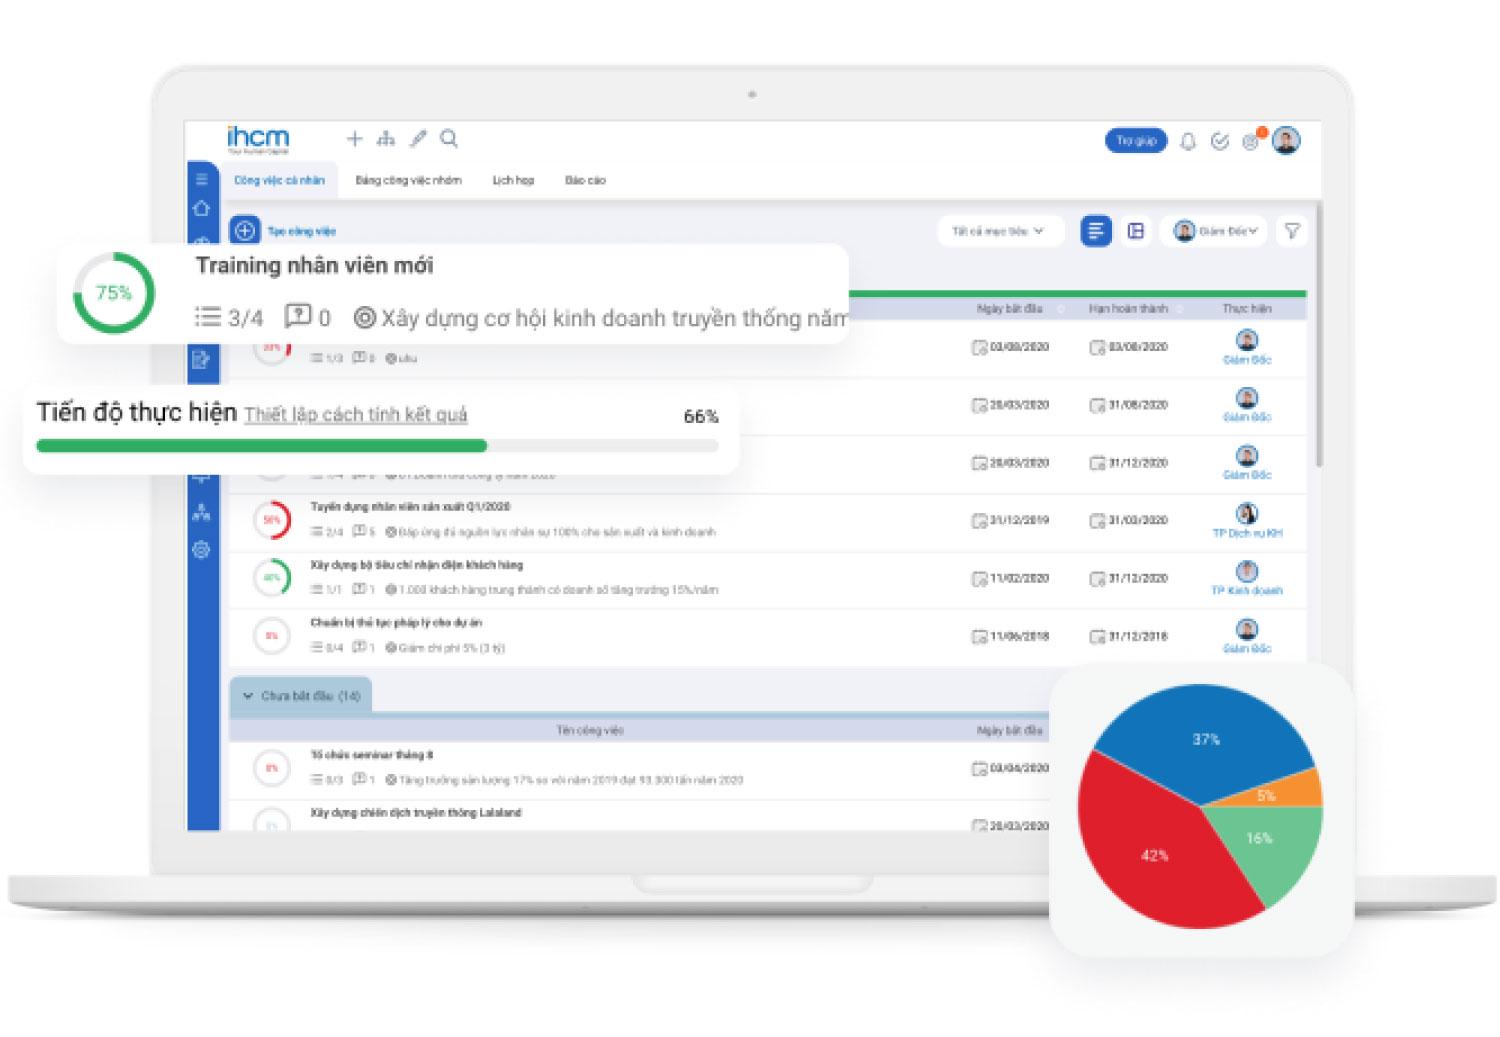Sort by Hạn hoàn thành column header
Screen dimensions: 1500x1037
click(1128, 309)
